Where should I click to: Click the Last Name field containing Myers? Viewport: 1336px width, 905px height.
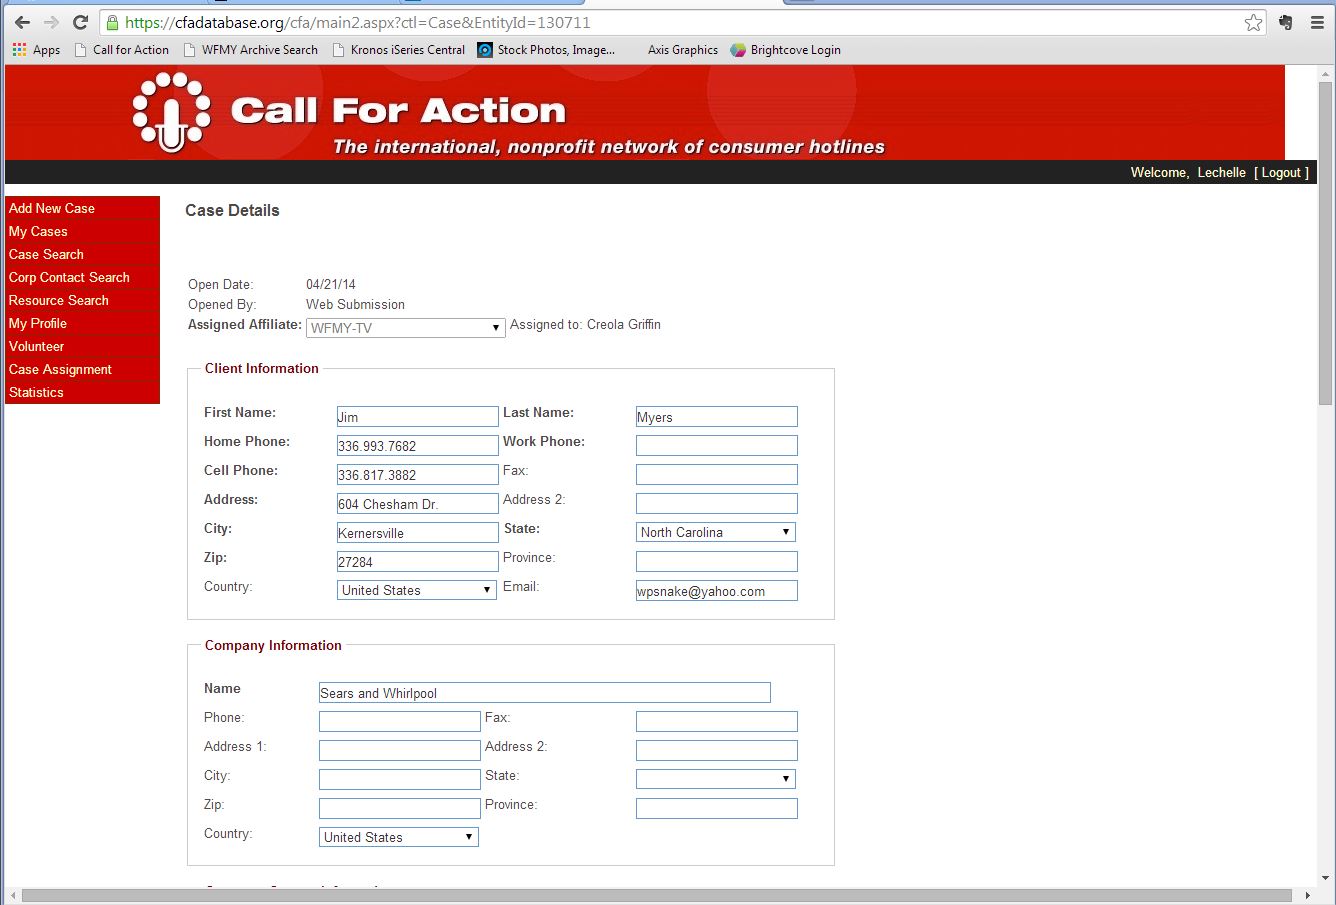tap(717, 417)
